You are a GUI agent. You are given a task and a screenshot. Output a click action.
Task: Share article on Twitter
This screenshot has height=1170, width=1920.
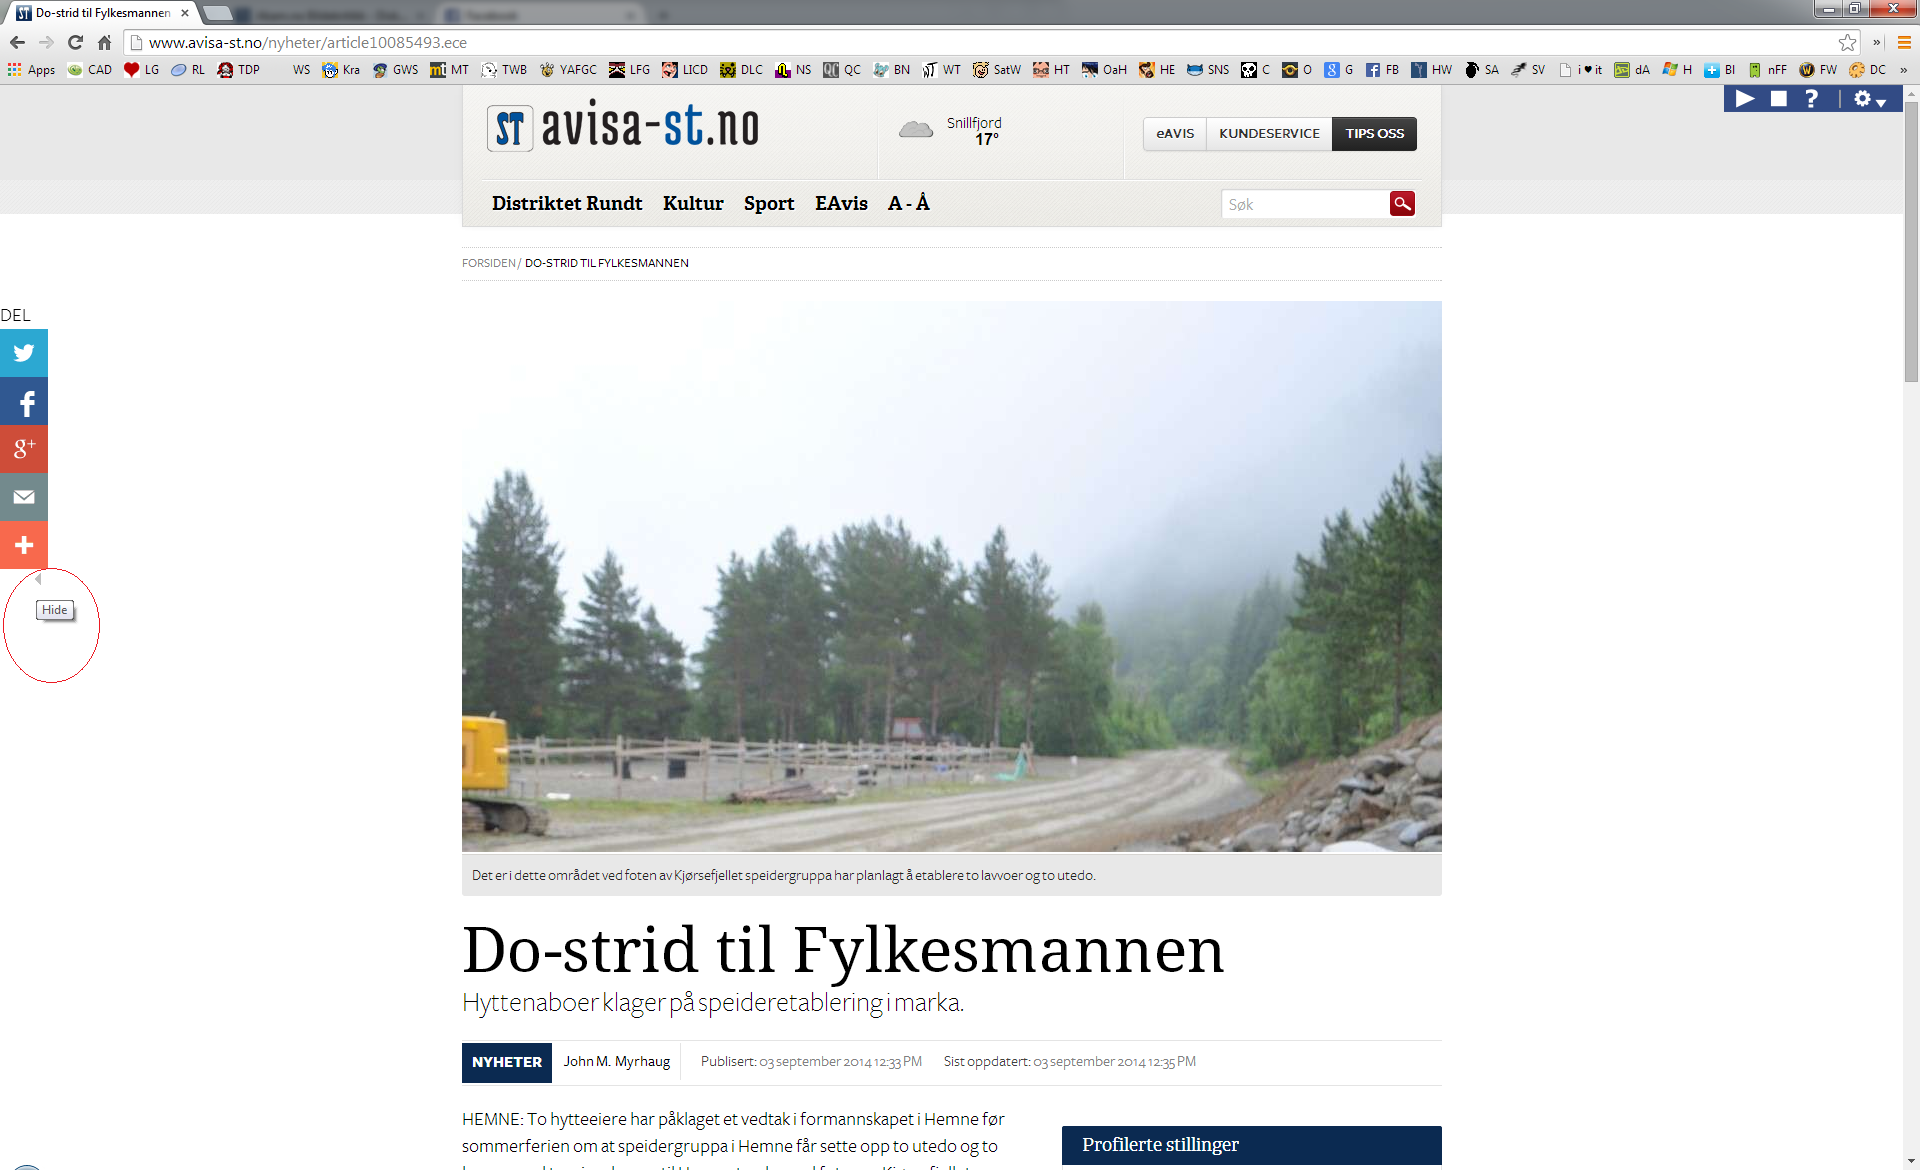24,353
